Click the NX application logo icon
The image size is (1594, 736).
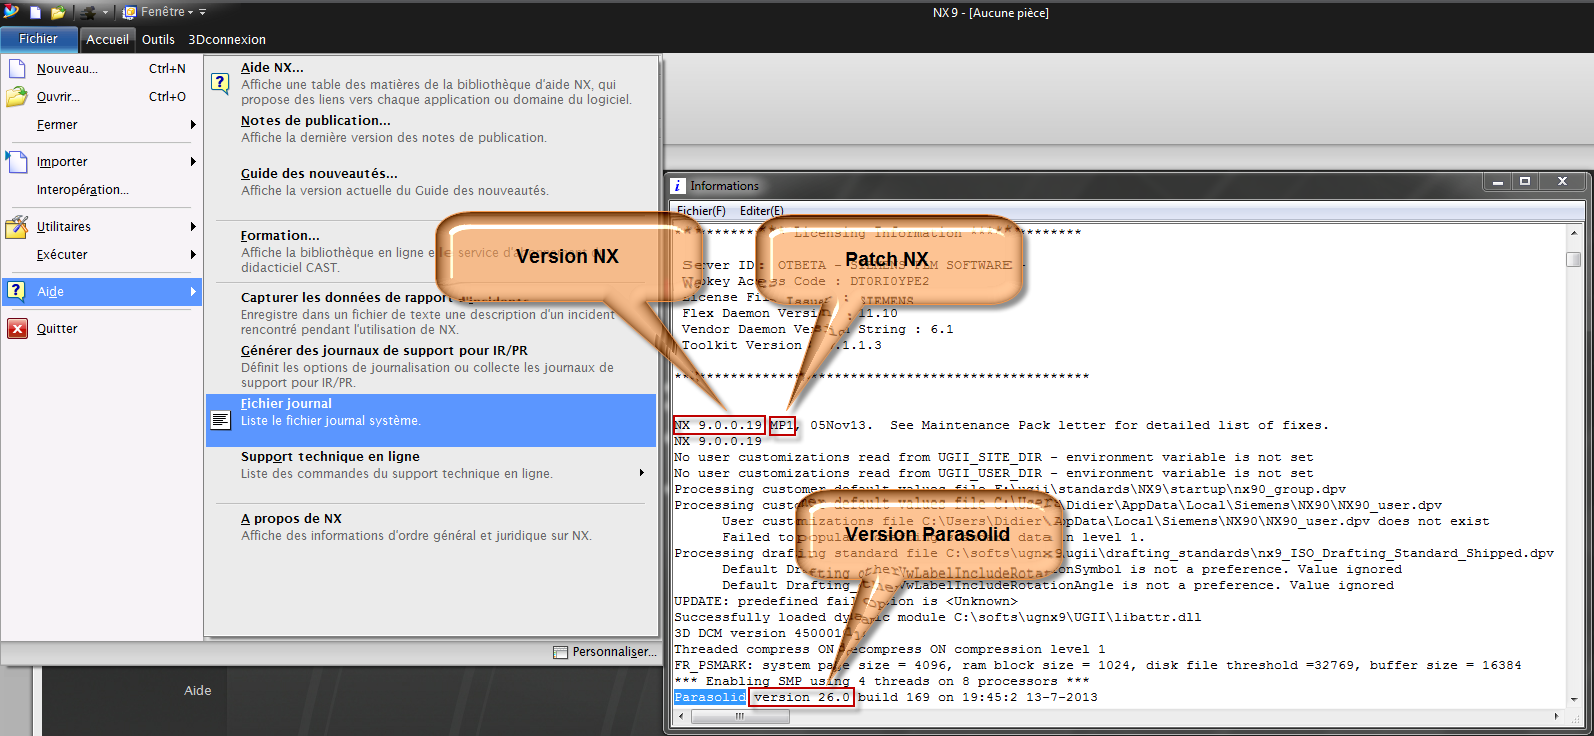click(x=11, y=12)
